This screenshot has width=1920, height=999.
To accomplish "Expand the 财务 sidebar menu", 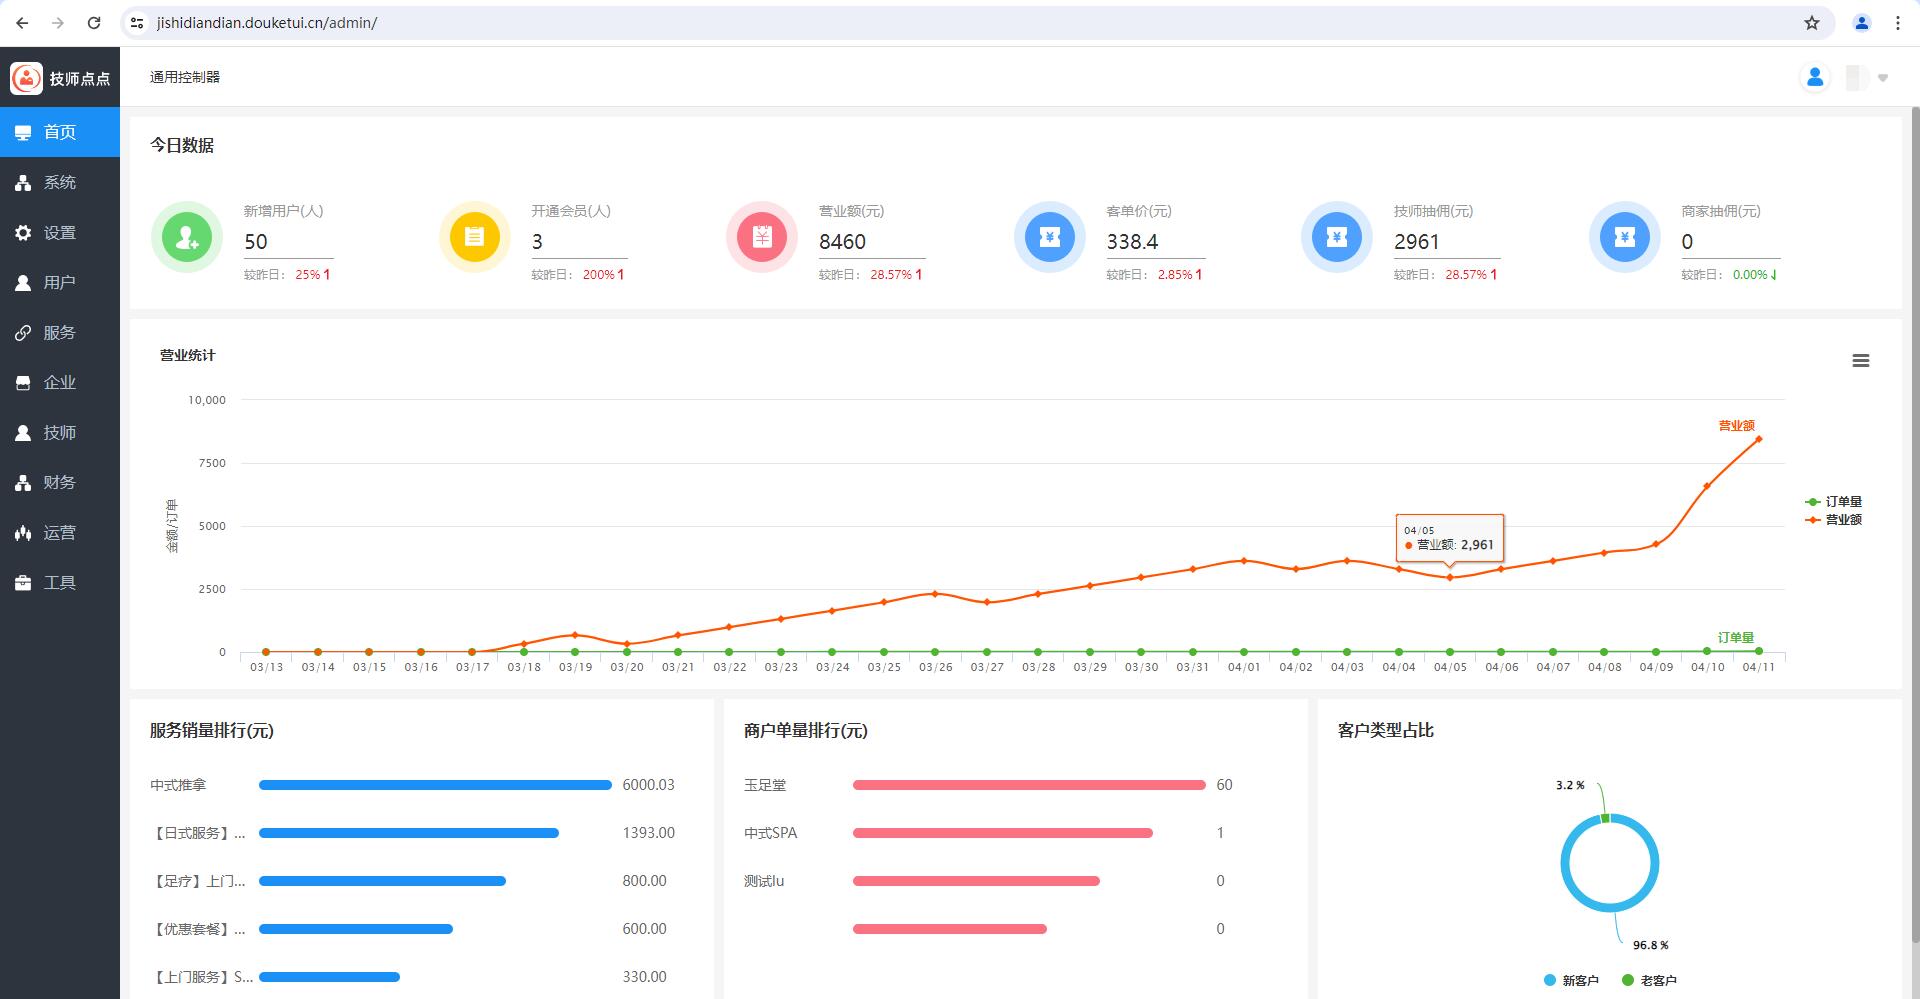I will tap(59, 482).
